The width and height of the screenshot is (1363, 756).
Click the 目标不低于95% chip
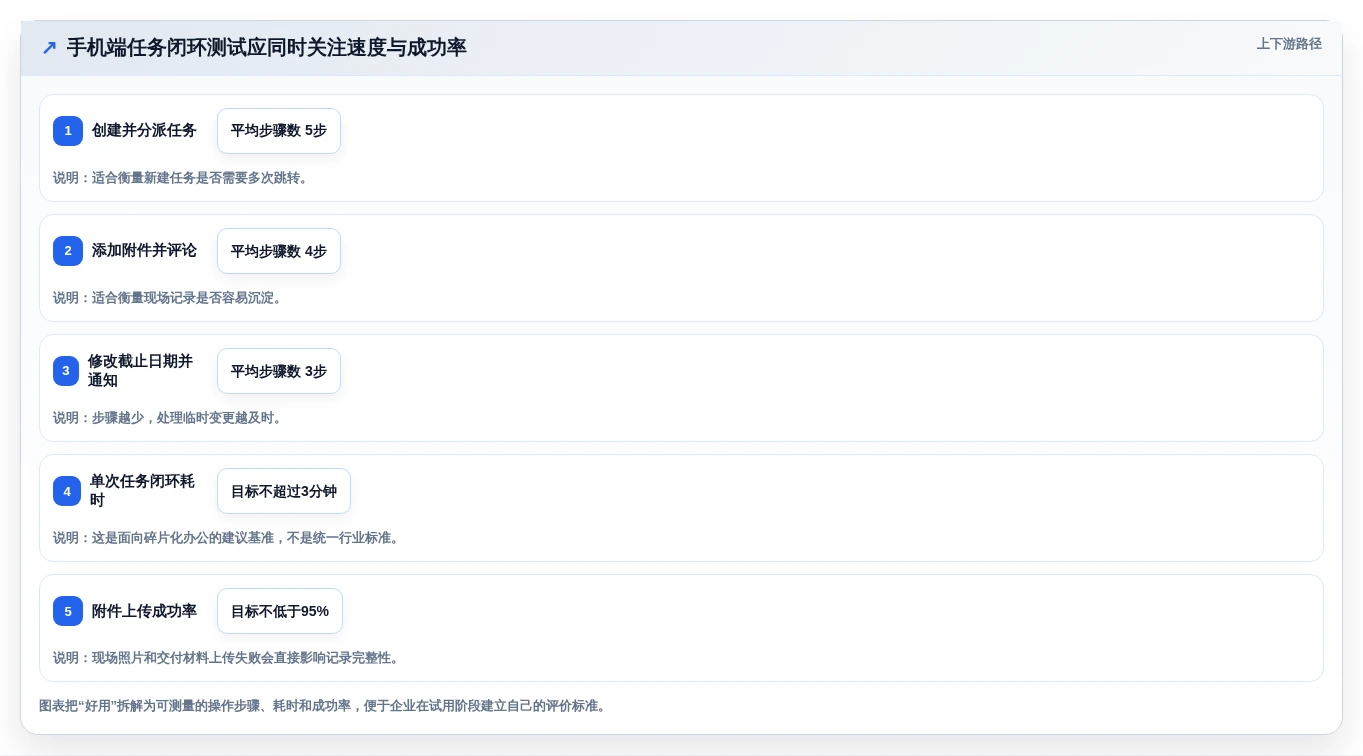coord(280,611)
